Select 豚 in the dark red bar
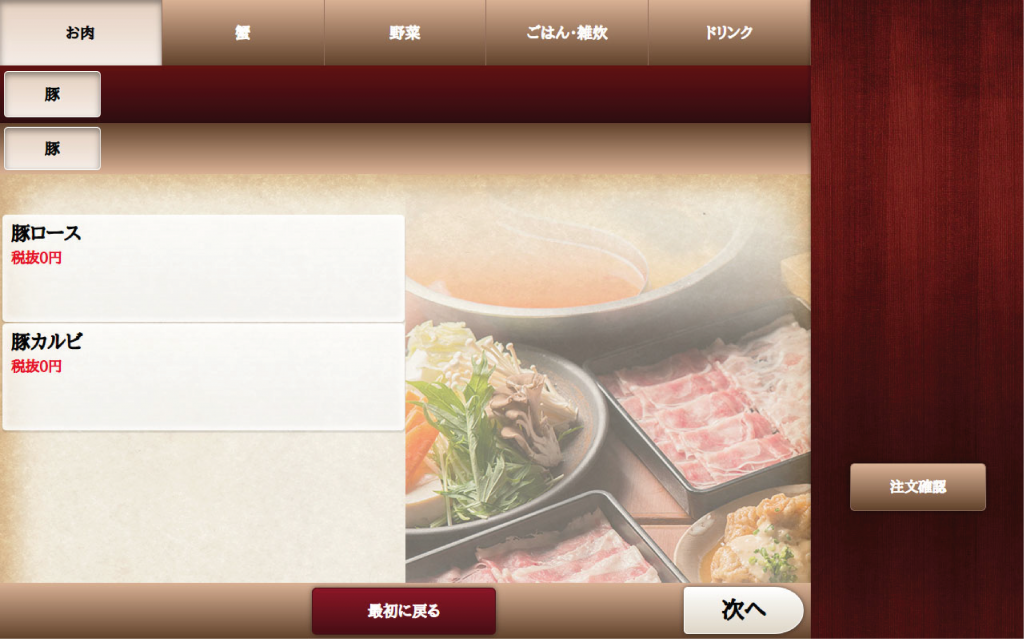This screenshot has height=639, width=1024. coord(52,94)
